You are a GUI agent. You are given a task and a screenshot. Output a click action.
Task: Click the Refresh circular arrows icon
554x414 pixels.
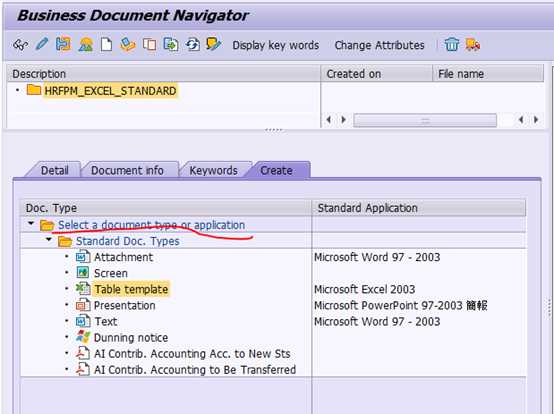tap(193, 45)
